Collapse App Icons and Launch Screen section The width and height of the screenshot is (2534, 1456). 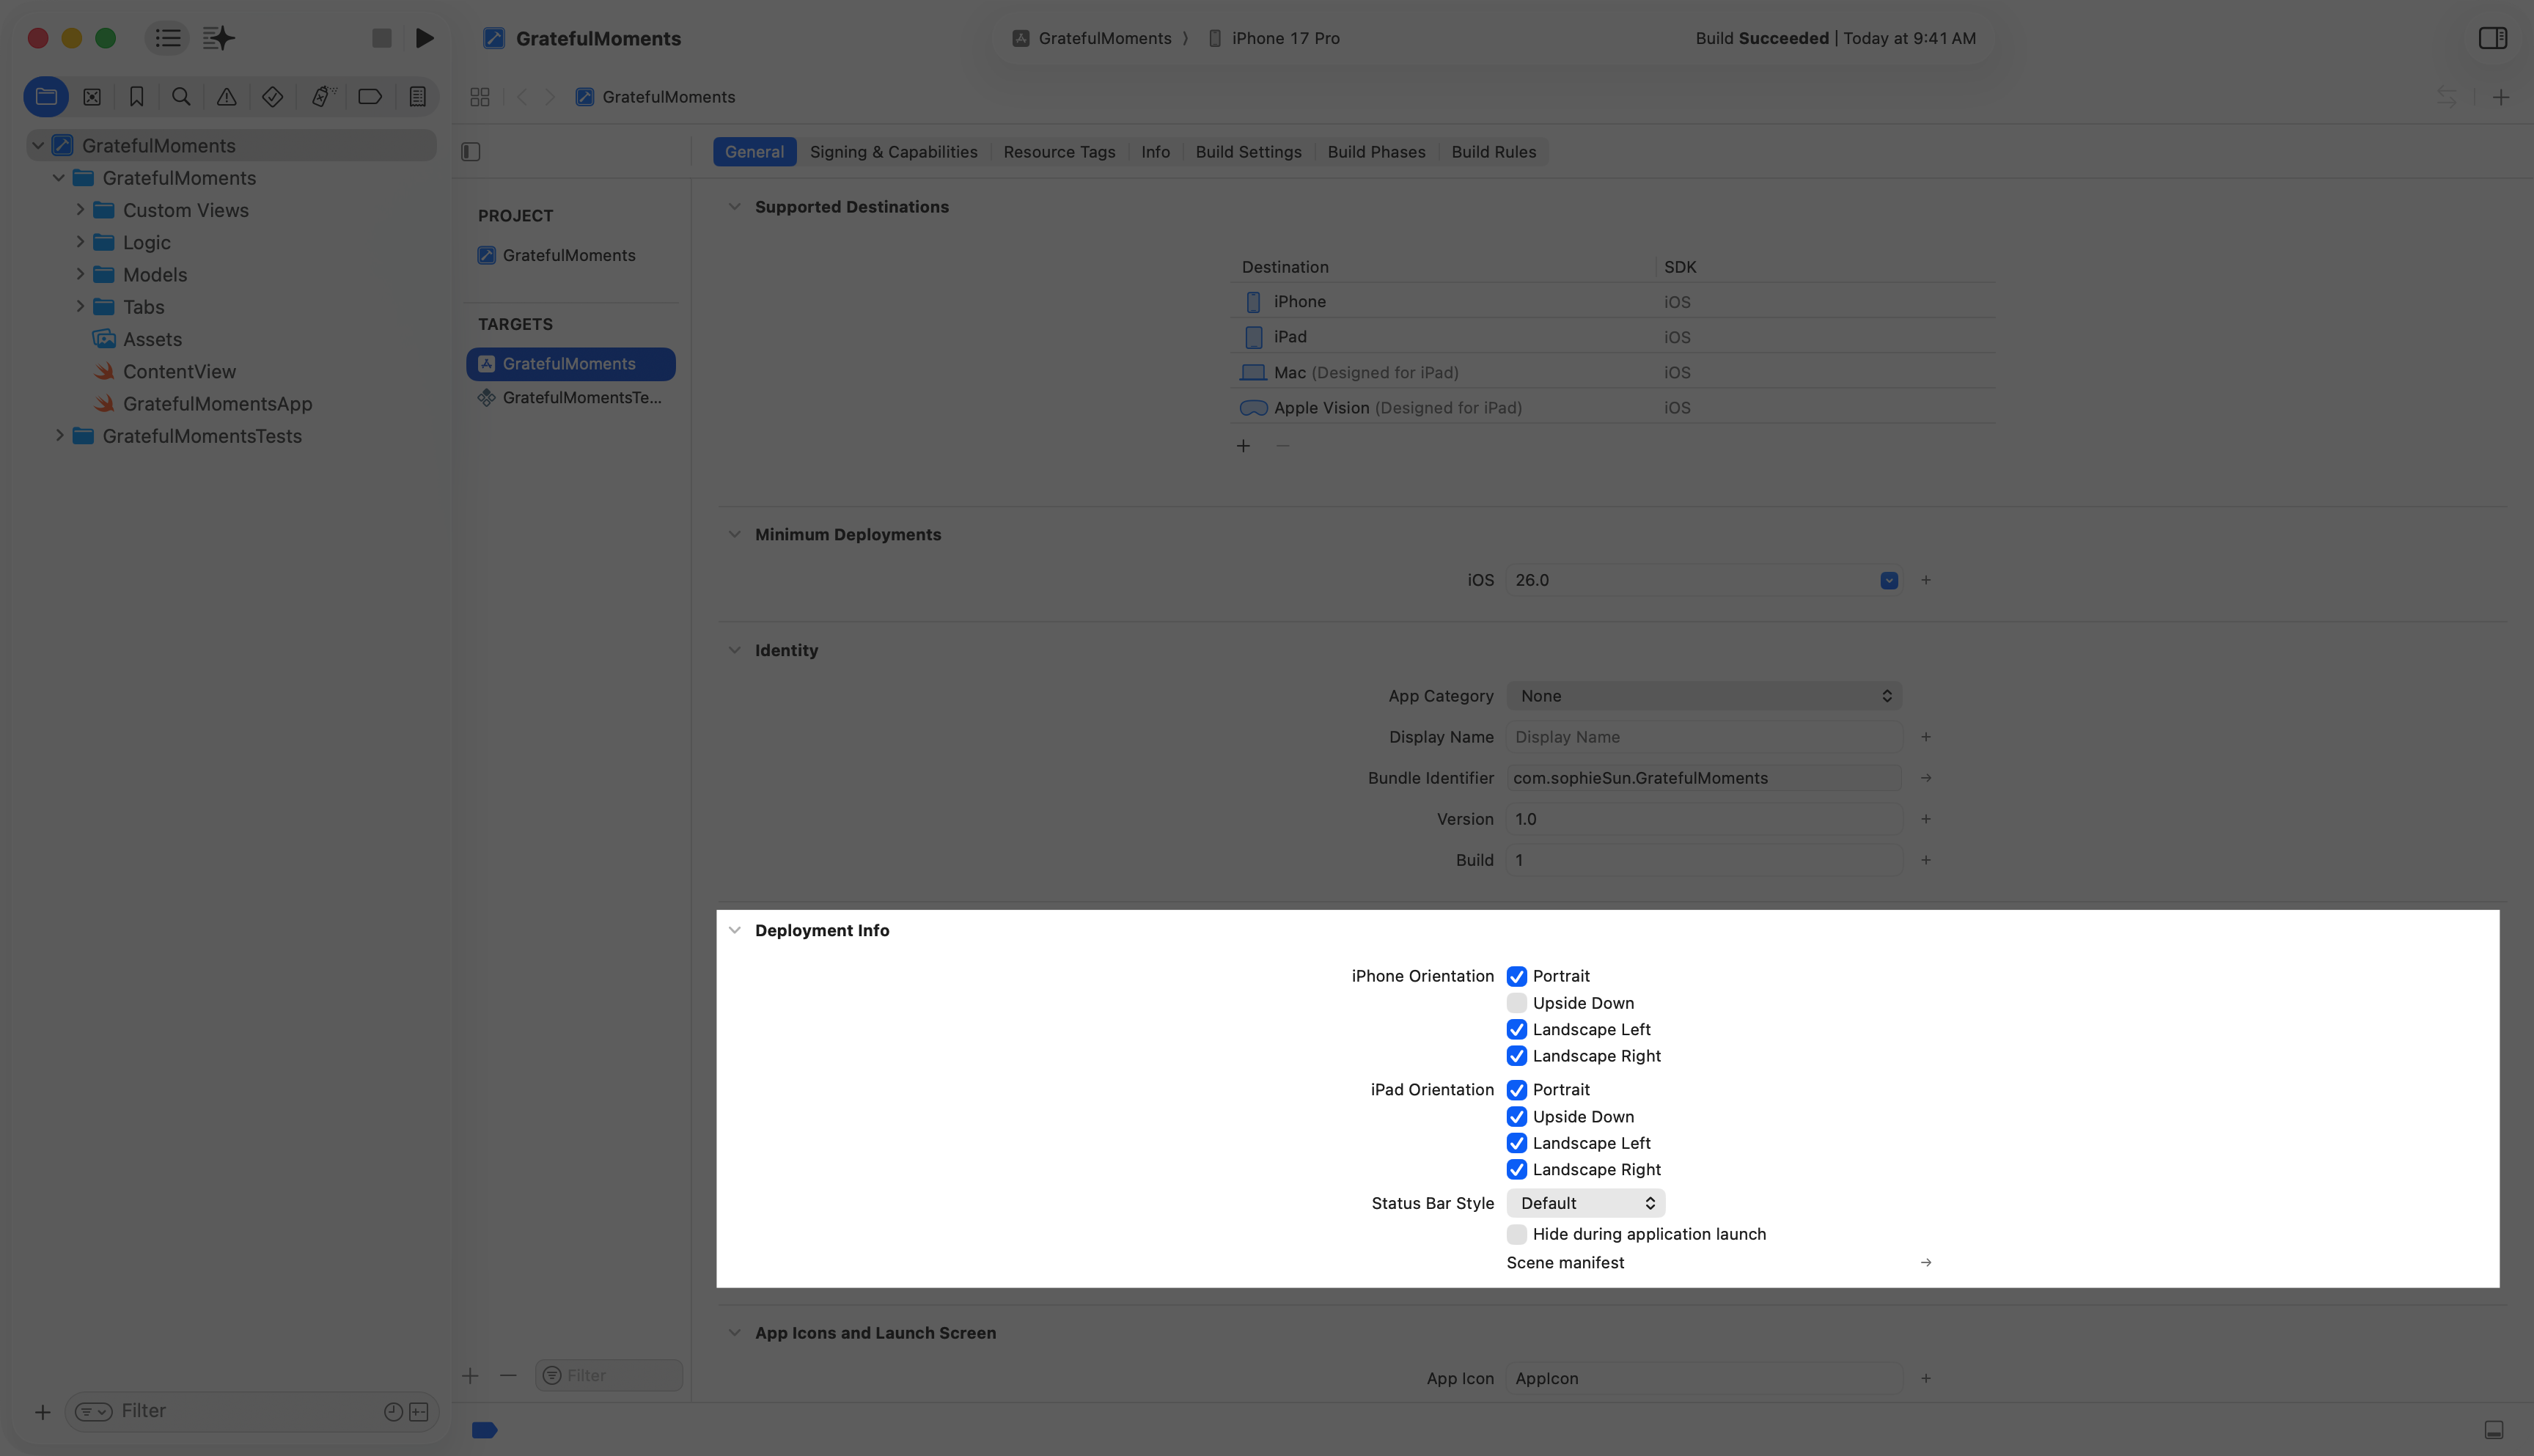click(735, 1333)
